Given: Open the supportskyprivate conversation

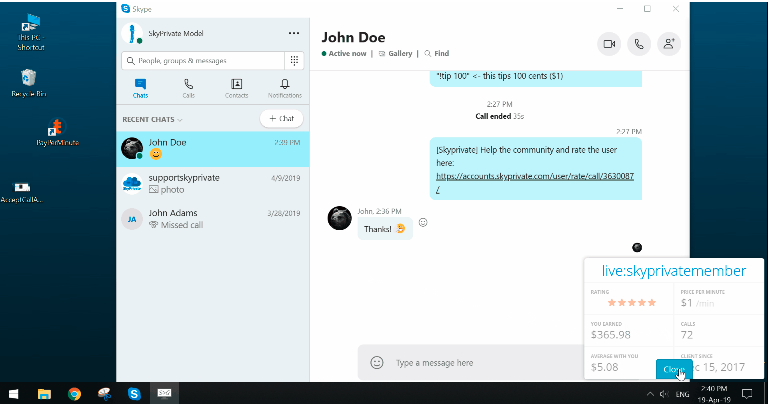Looking at the screenshot, I should click(x=213, y=184).
